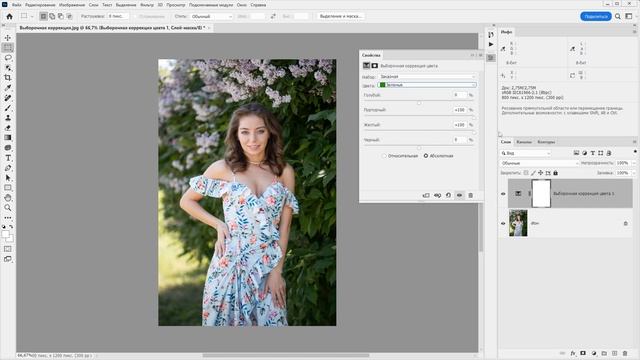Select the Crop tool

pos(8,78)
